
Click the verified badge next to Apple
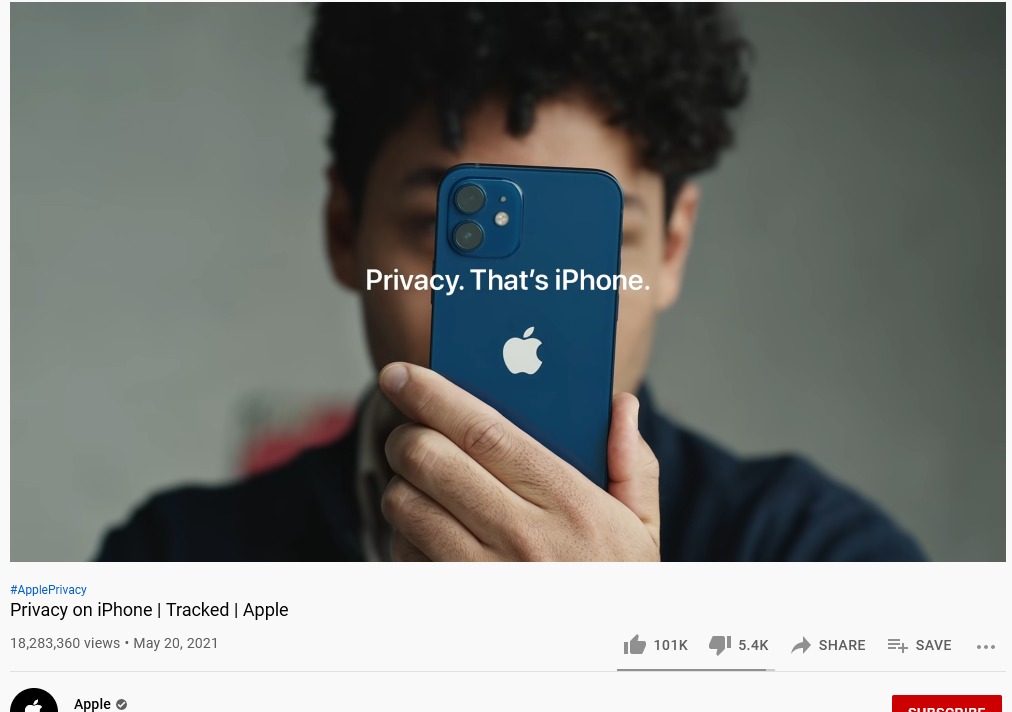click(x=121, y=704)
